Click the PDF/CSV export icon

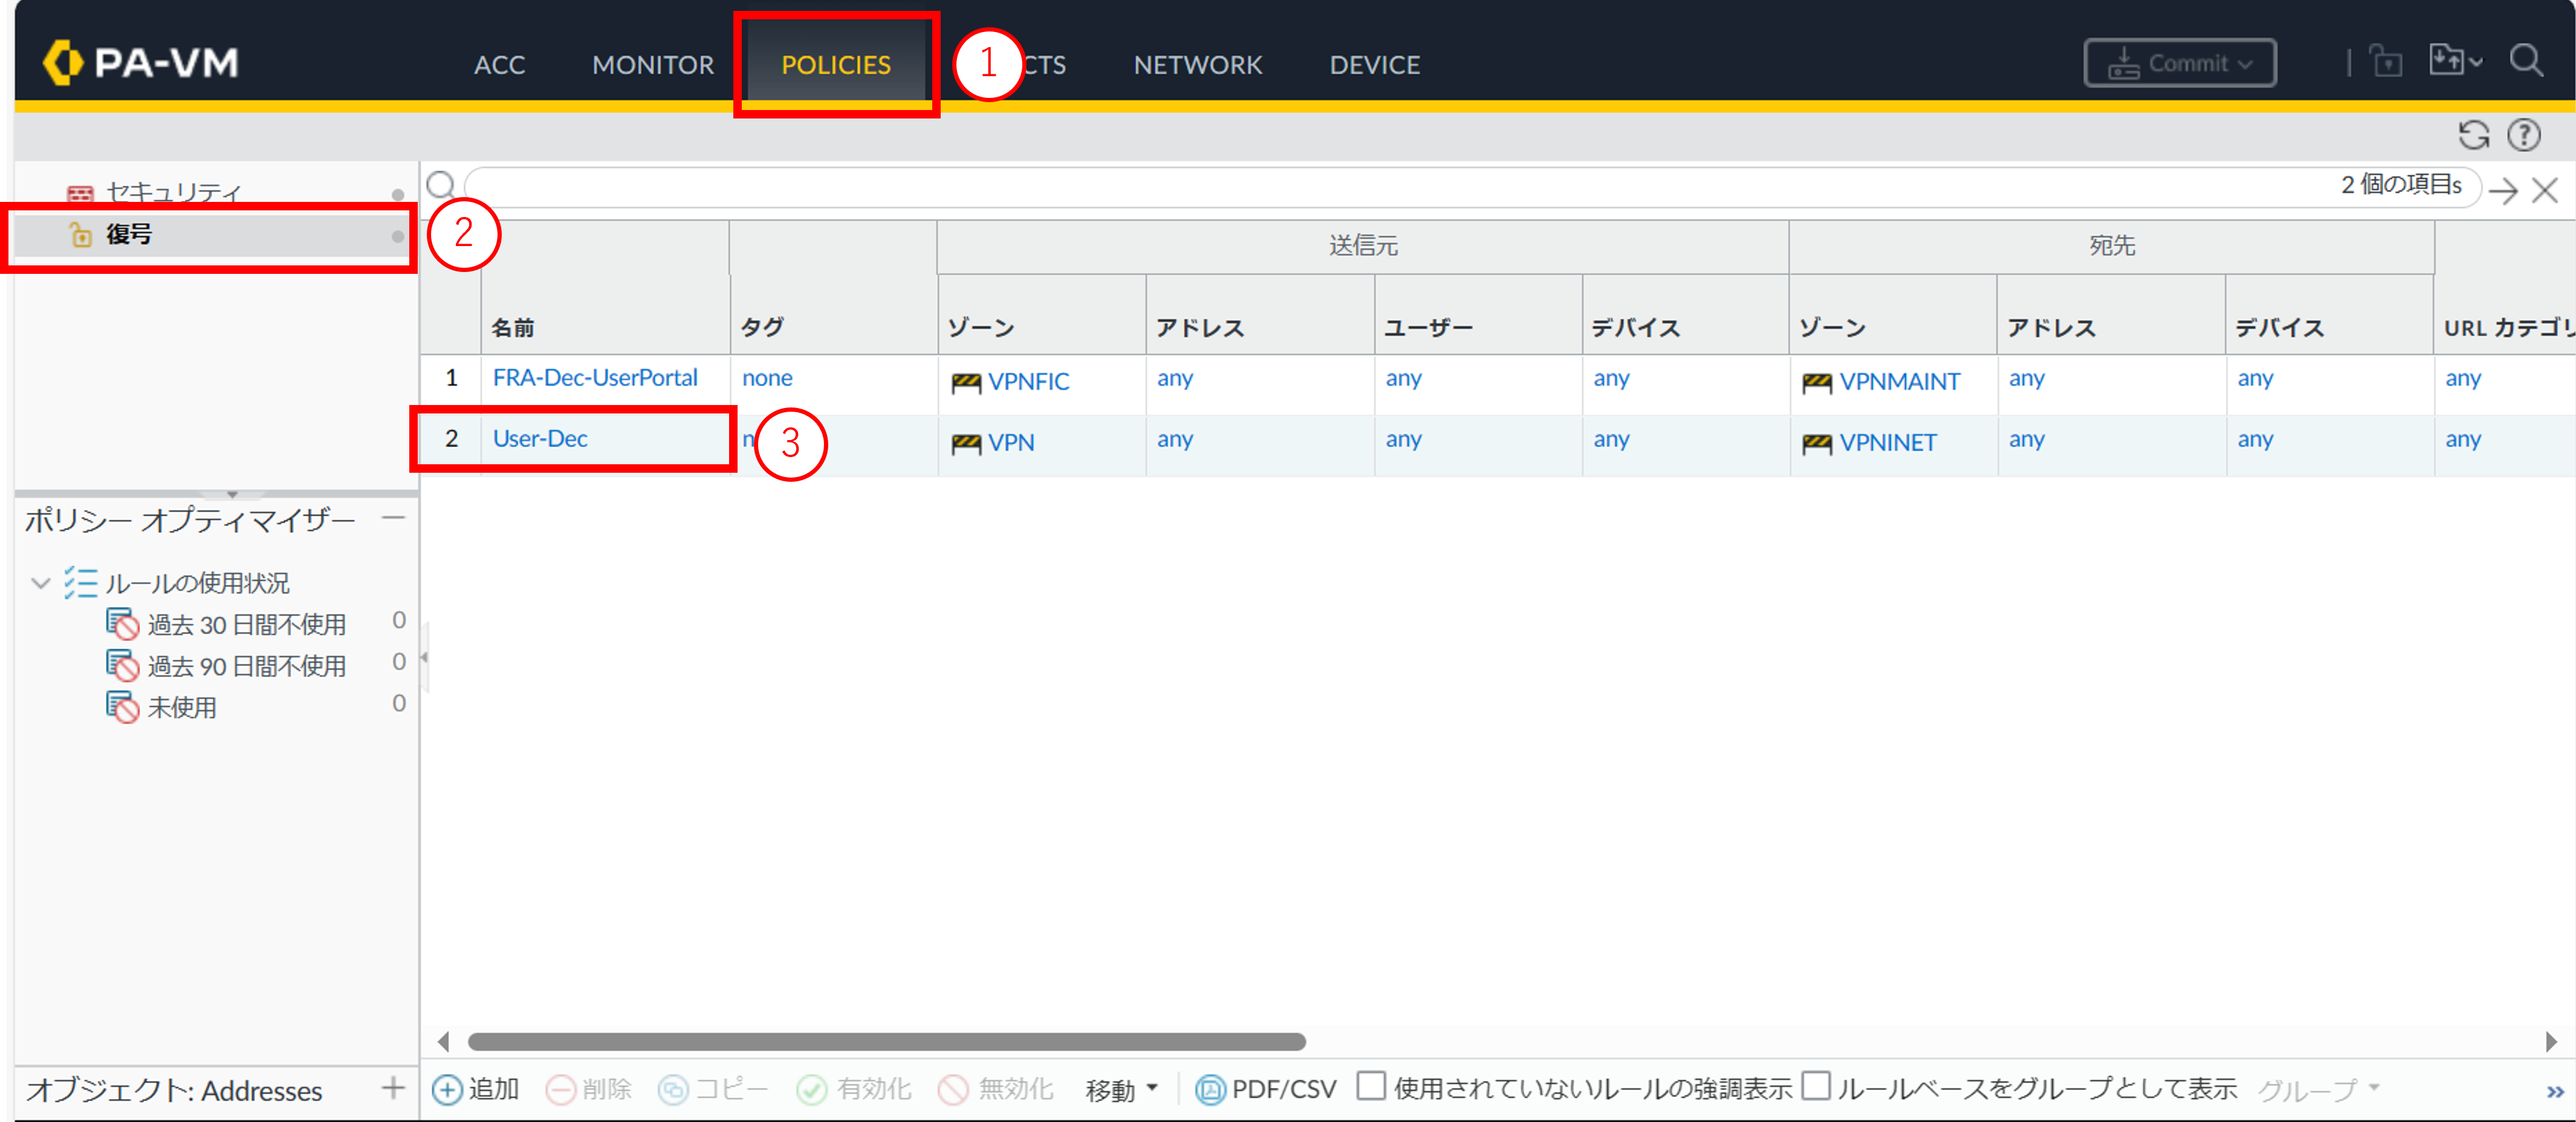pos(1210,1089)
